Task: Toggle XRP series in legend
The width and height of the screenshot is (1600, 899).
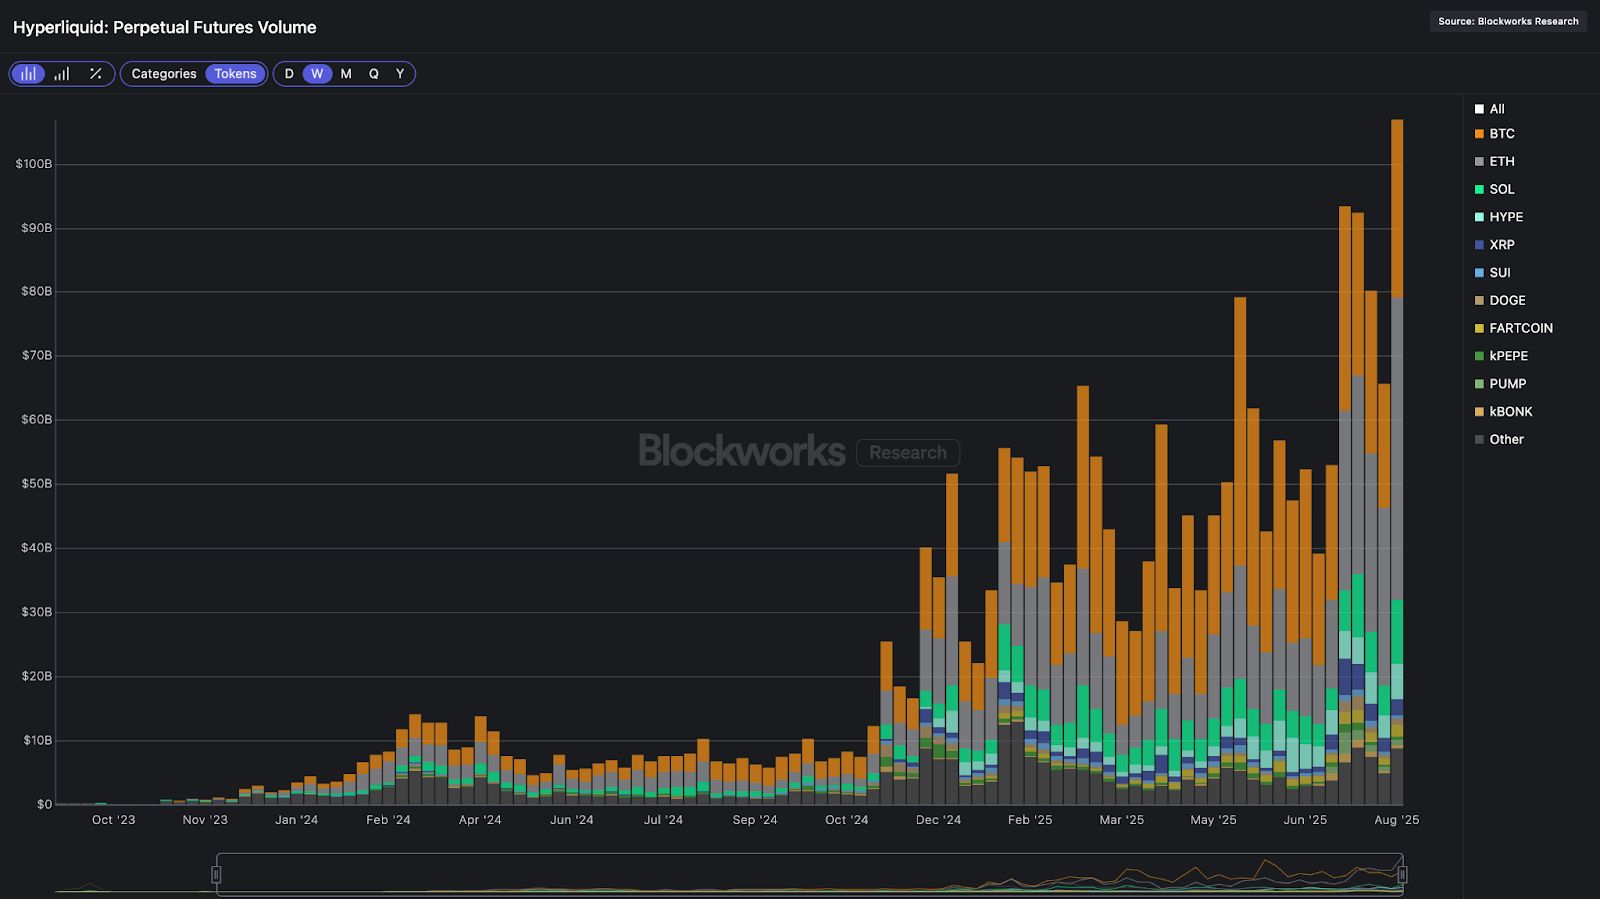Action: (x=1494, y=245)
